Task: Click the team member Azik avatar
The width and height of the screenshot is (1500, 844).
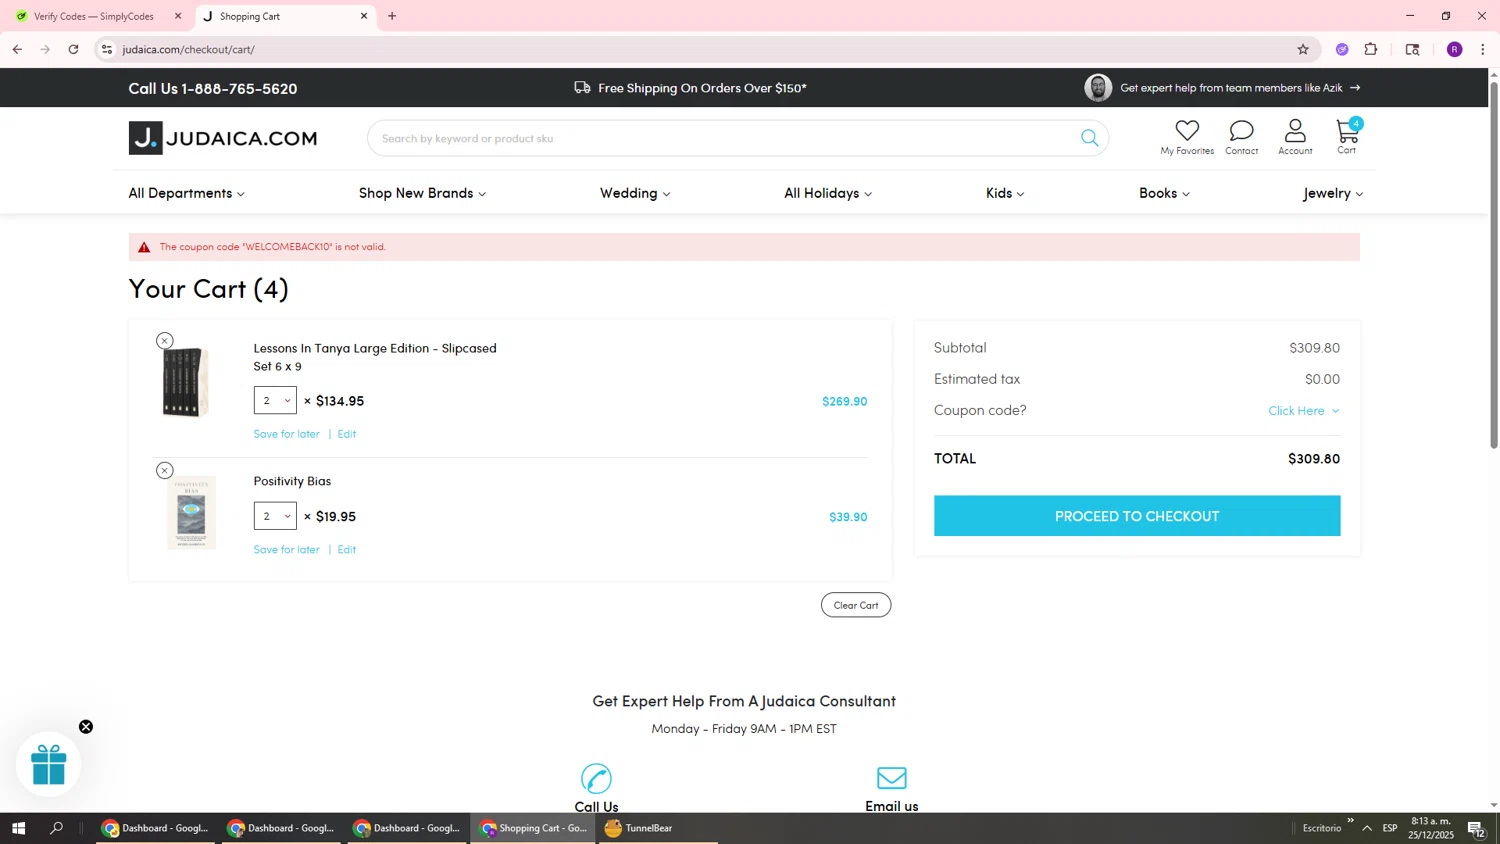Action: (x=1098, y=88)
